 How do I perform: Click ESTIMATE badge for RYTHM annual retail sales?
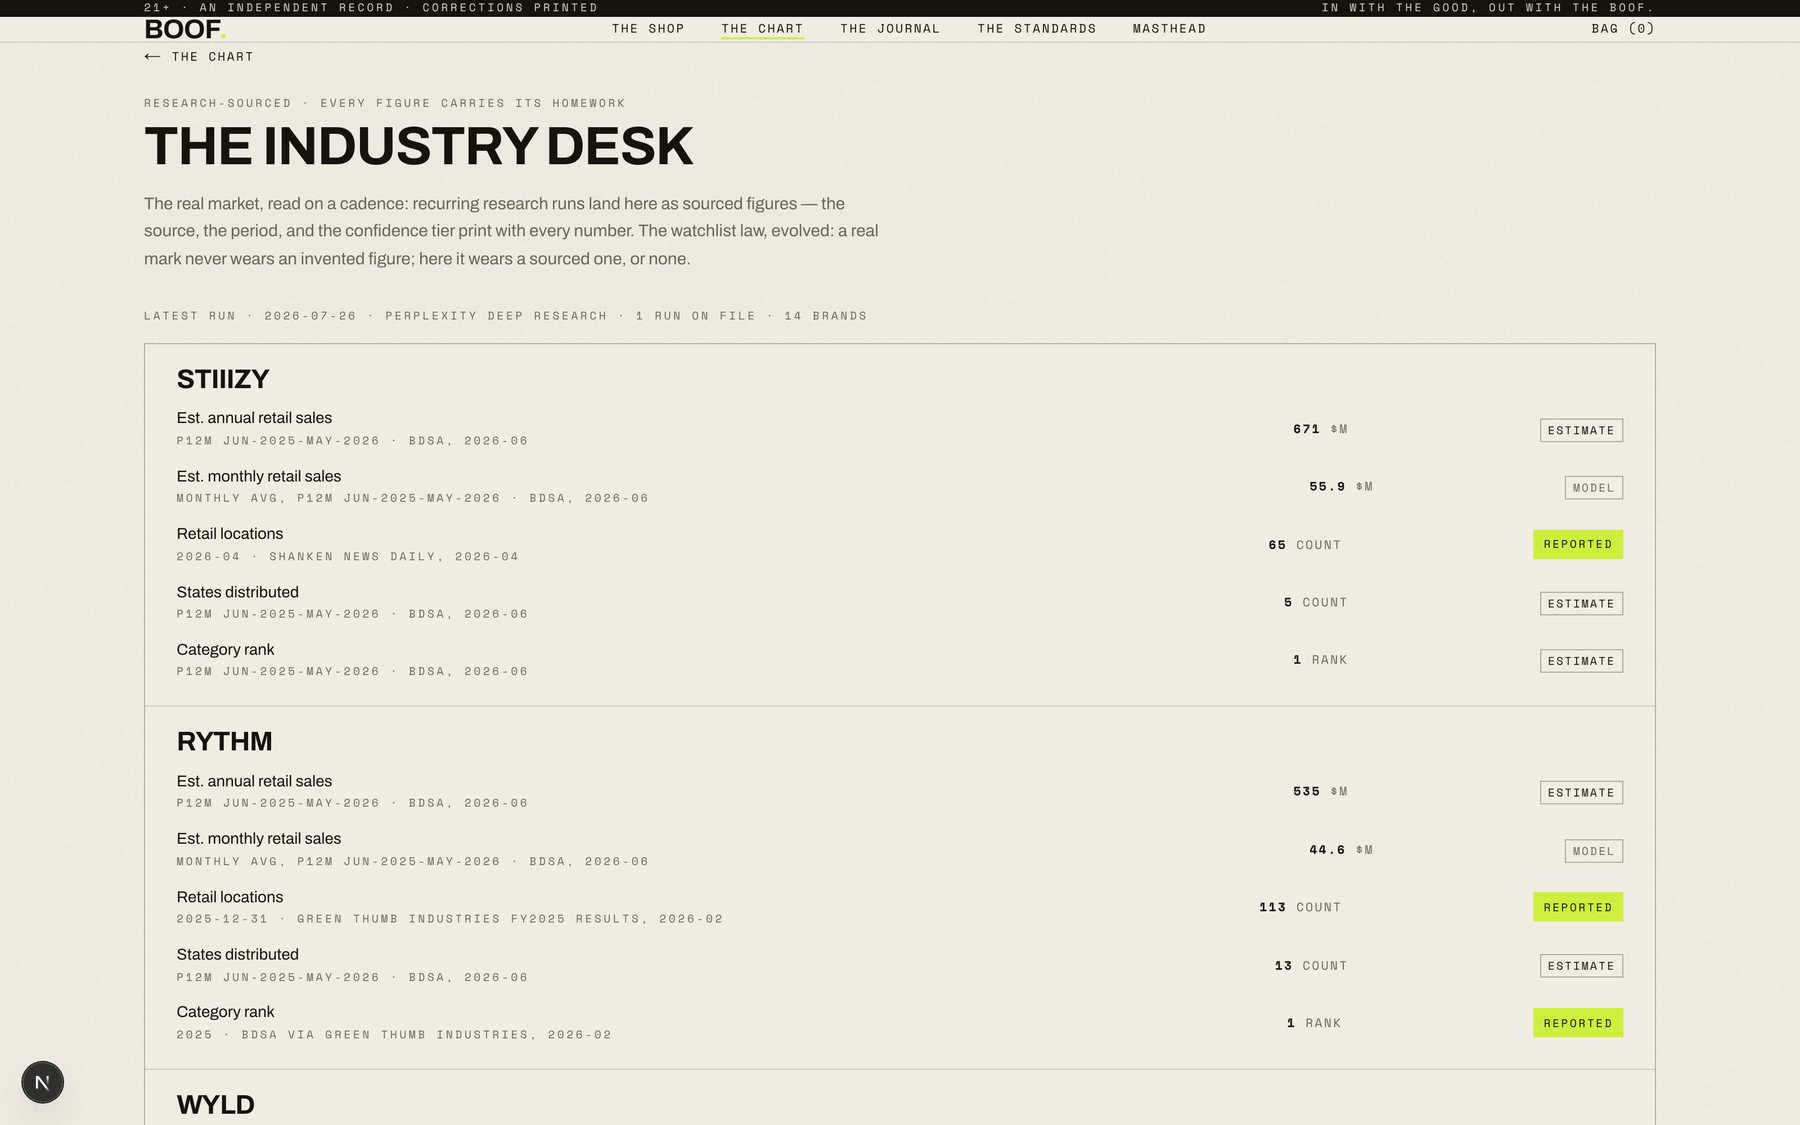(1581, 793)
